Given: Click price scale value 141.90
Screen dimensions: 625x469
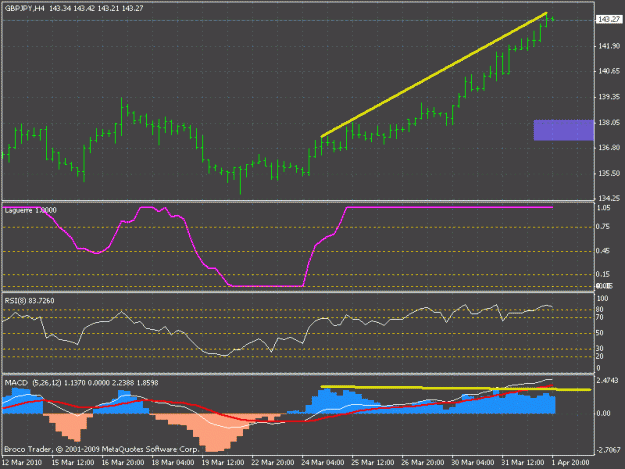Looking at the screenshot, I should [x=609, y=46].
